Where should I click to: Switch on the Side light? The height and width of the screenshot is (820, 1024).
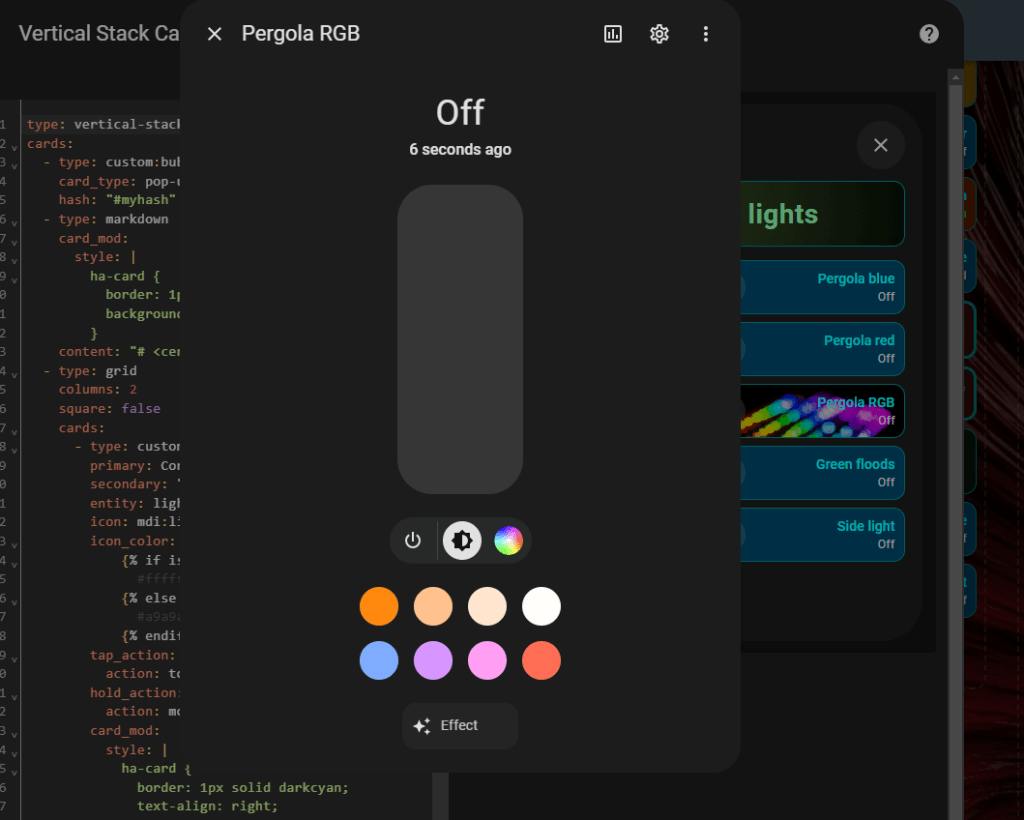pyautogui.click(x=822, y=534)
